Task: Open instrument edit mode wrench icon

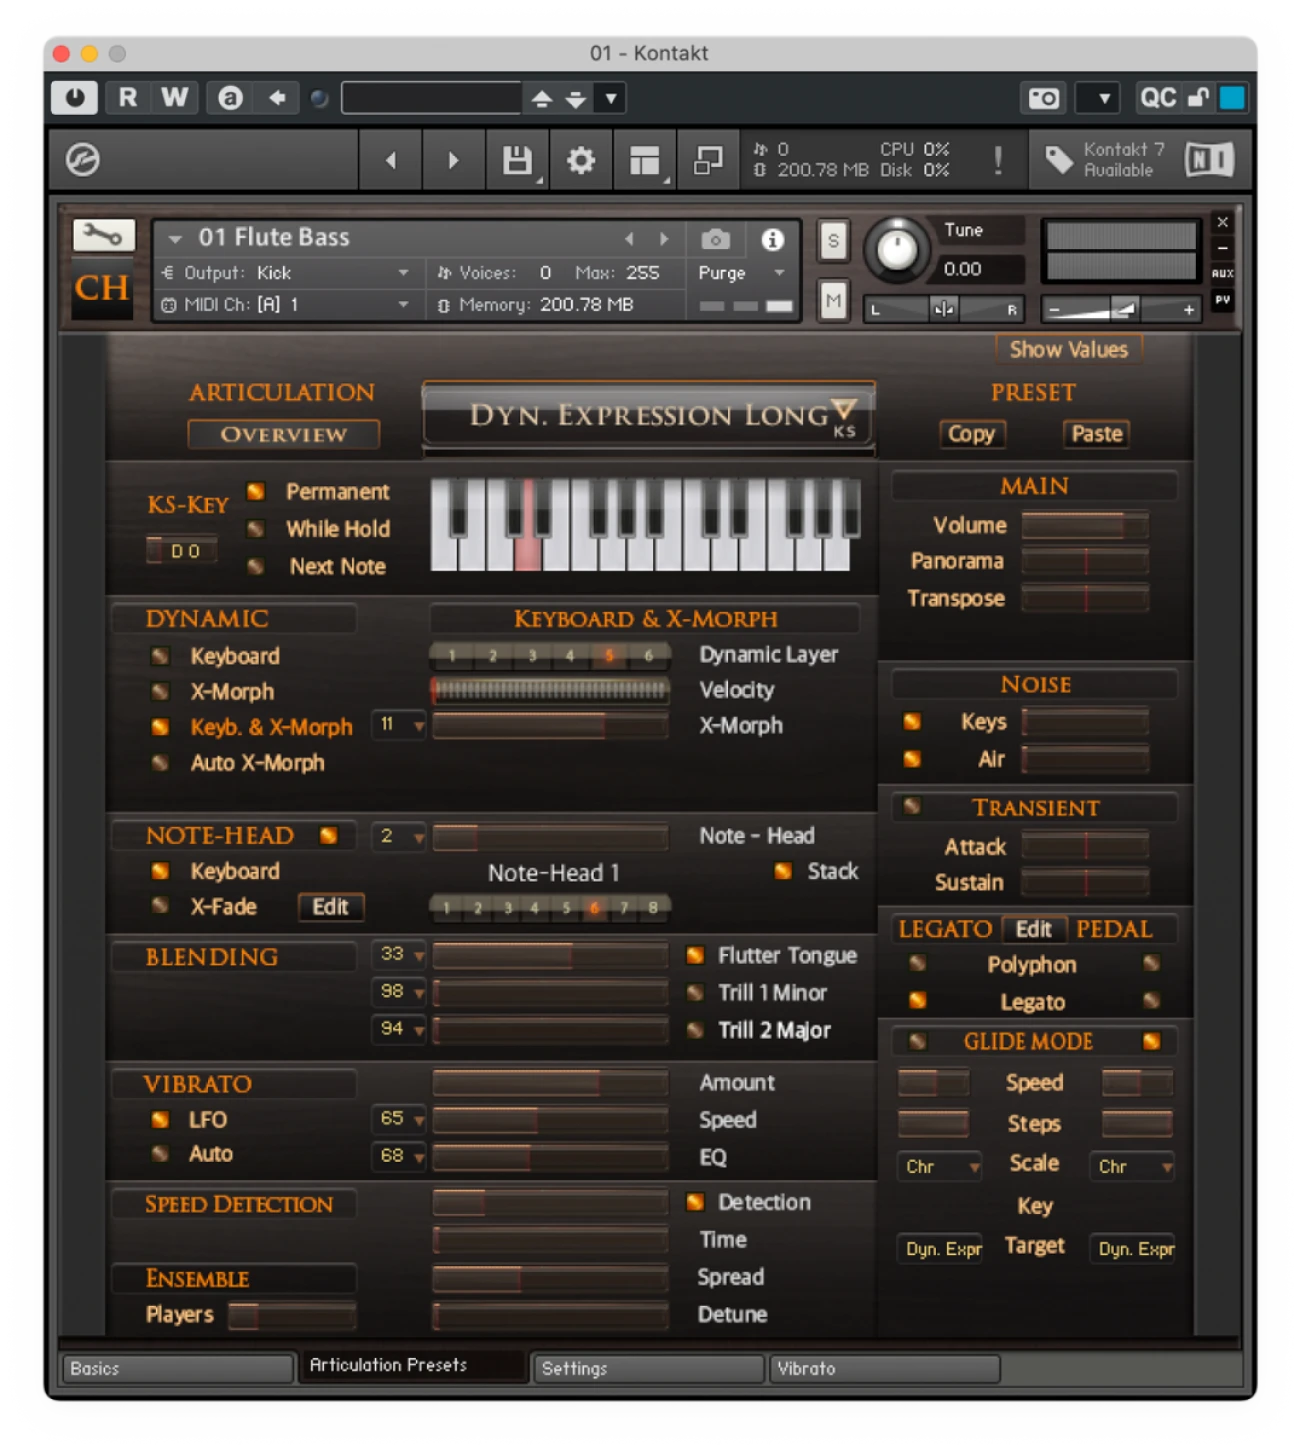Action: (x=103, y=236)
